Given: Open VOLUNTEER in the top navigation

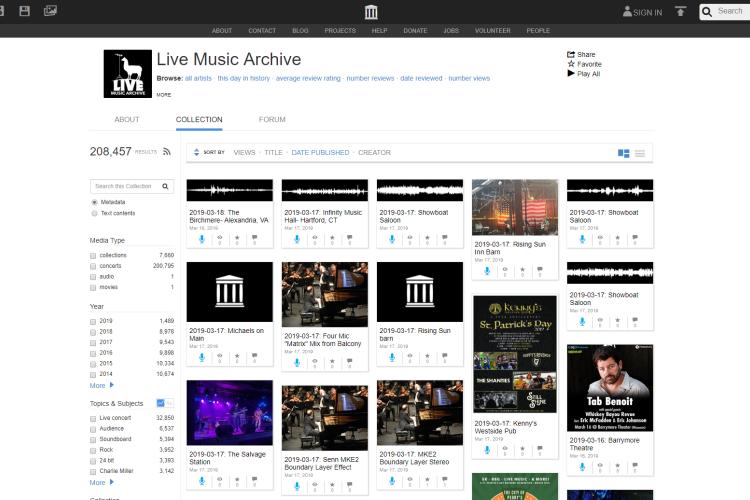Looking at the screenshot, I should [493, 31].
